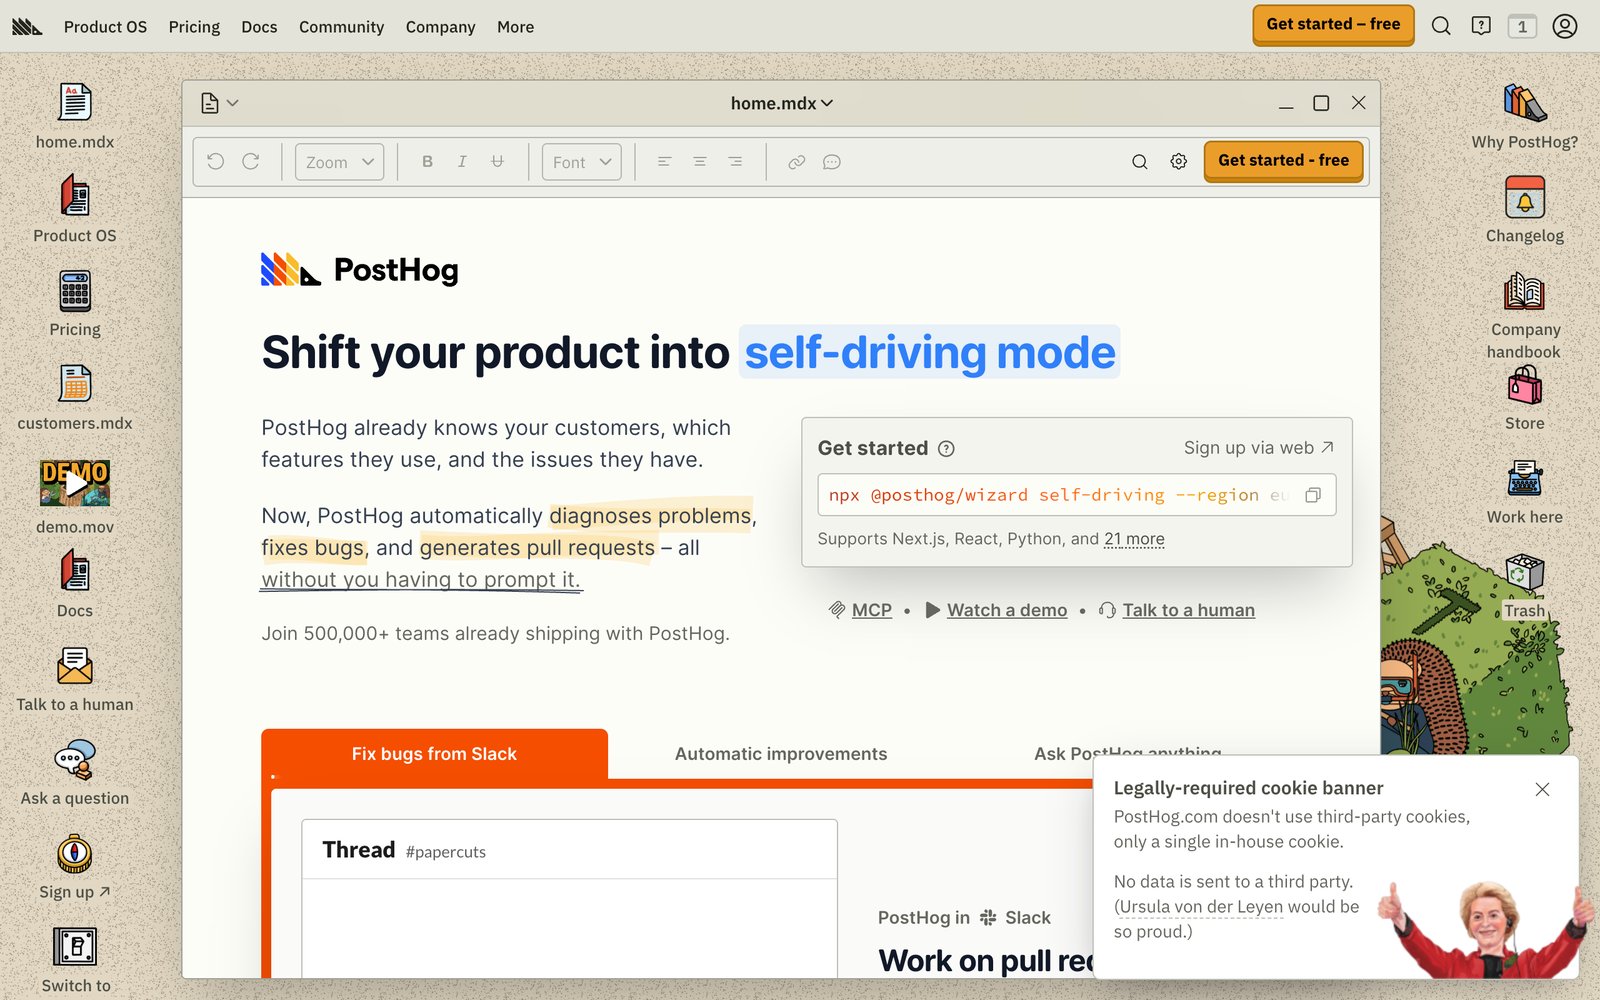The image size is (1600, 1000).
Task: Open the Product OS menu
Action: pos(105,27)
